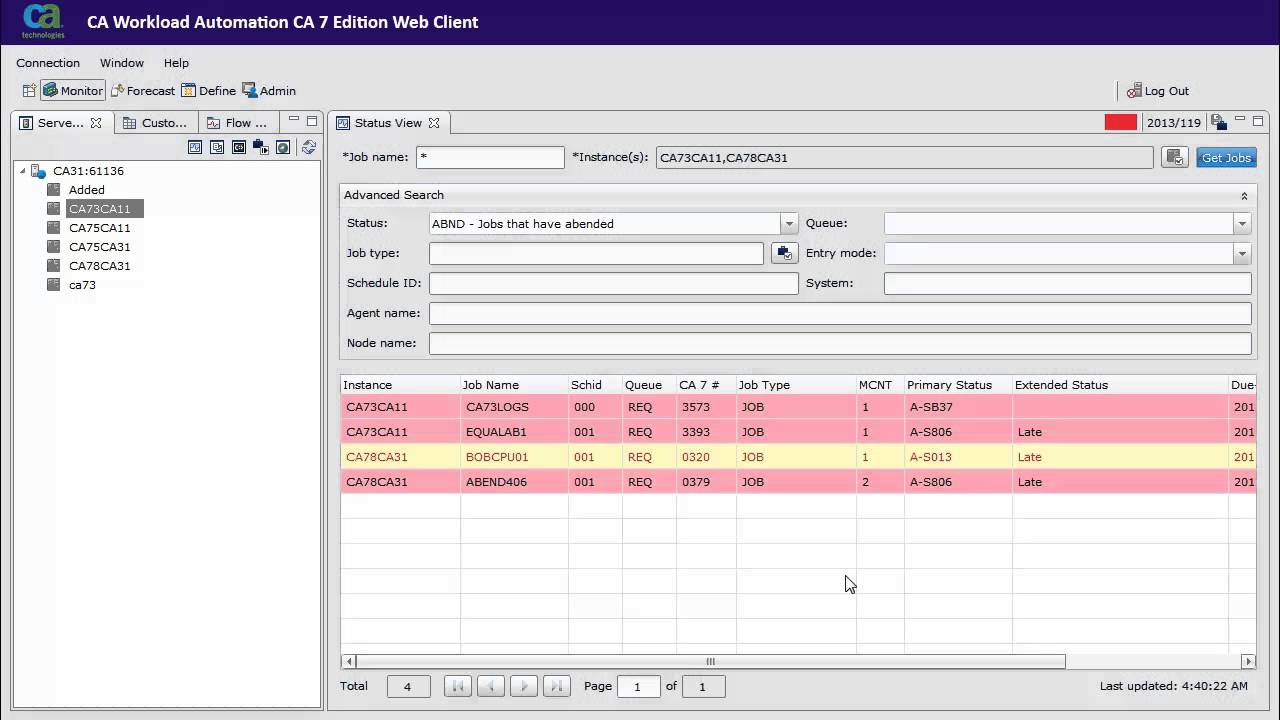
Task: Switch to the Custom views tab
Action: pos(155,123)
